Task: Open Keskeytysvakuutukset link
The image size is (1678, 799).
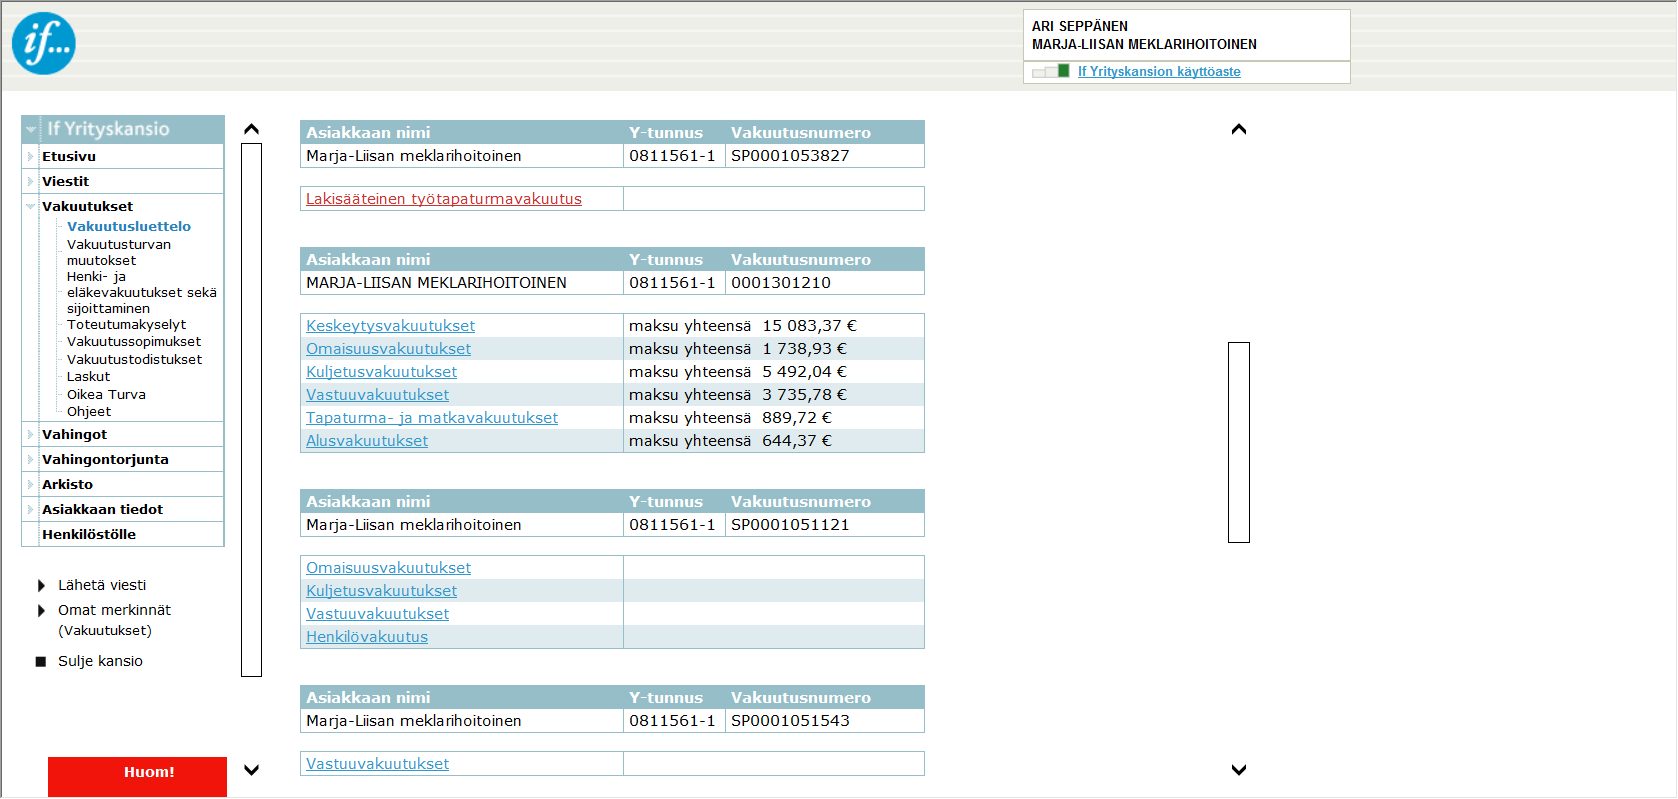Action: pyautogui.click(x=390, y=326)
